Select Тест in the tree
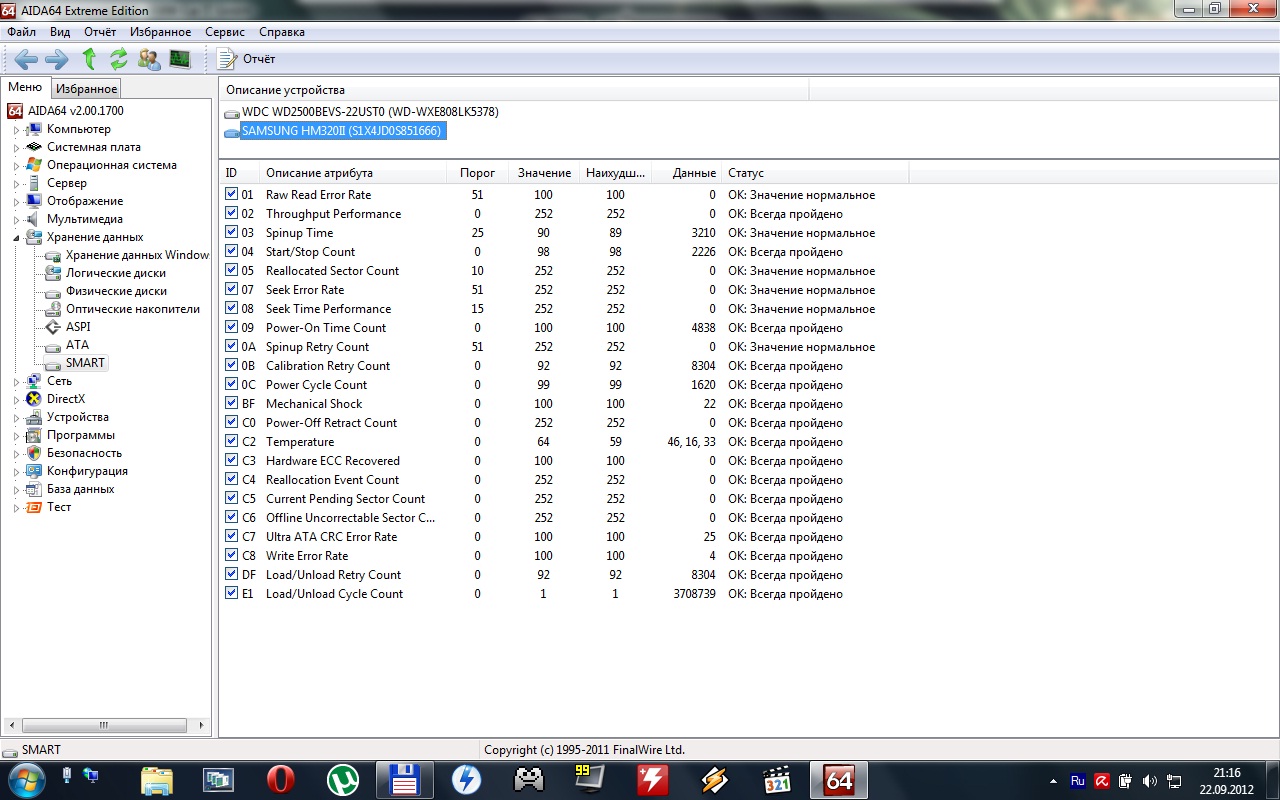Viewport: 1280px width, 800px height. point(59,507)
